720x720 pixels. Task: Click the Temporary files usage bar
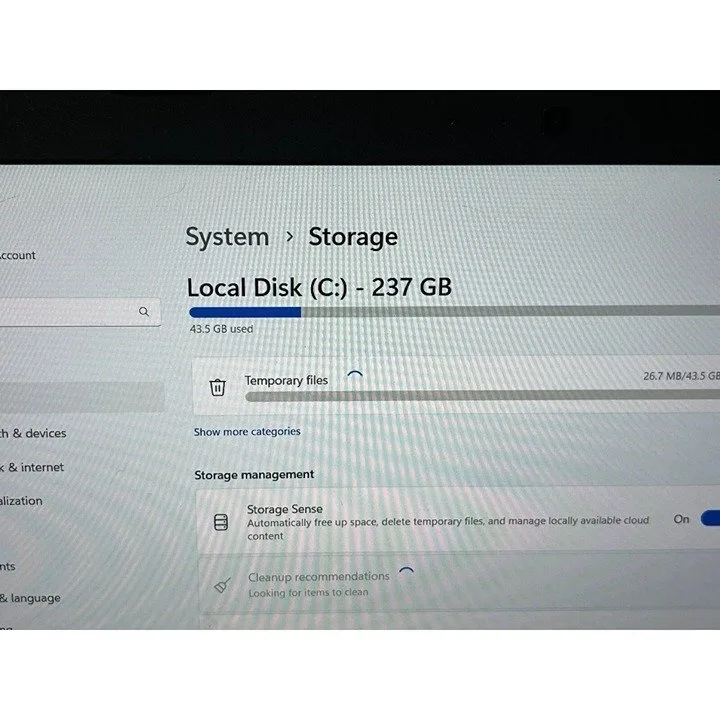[x=483, y=396]
